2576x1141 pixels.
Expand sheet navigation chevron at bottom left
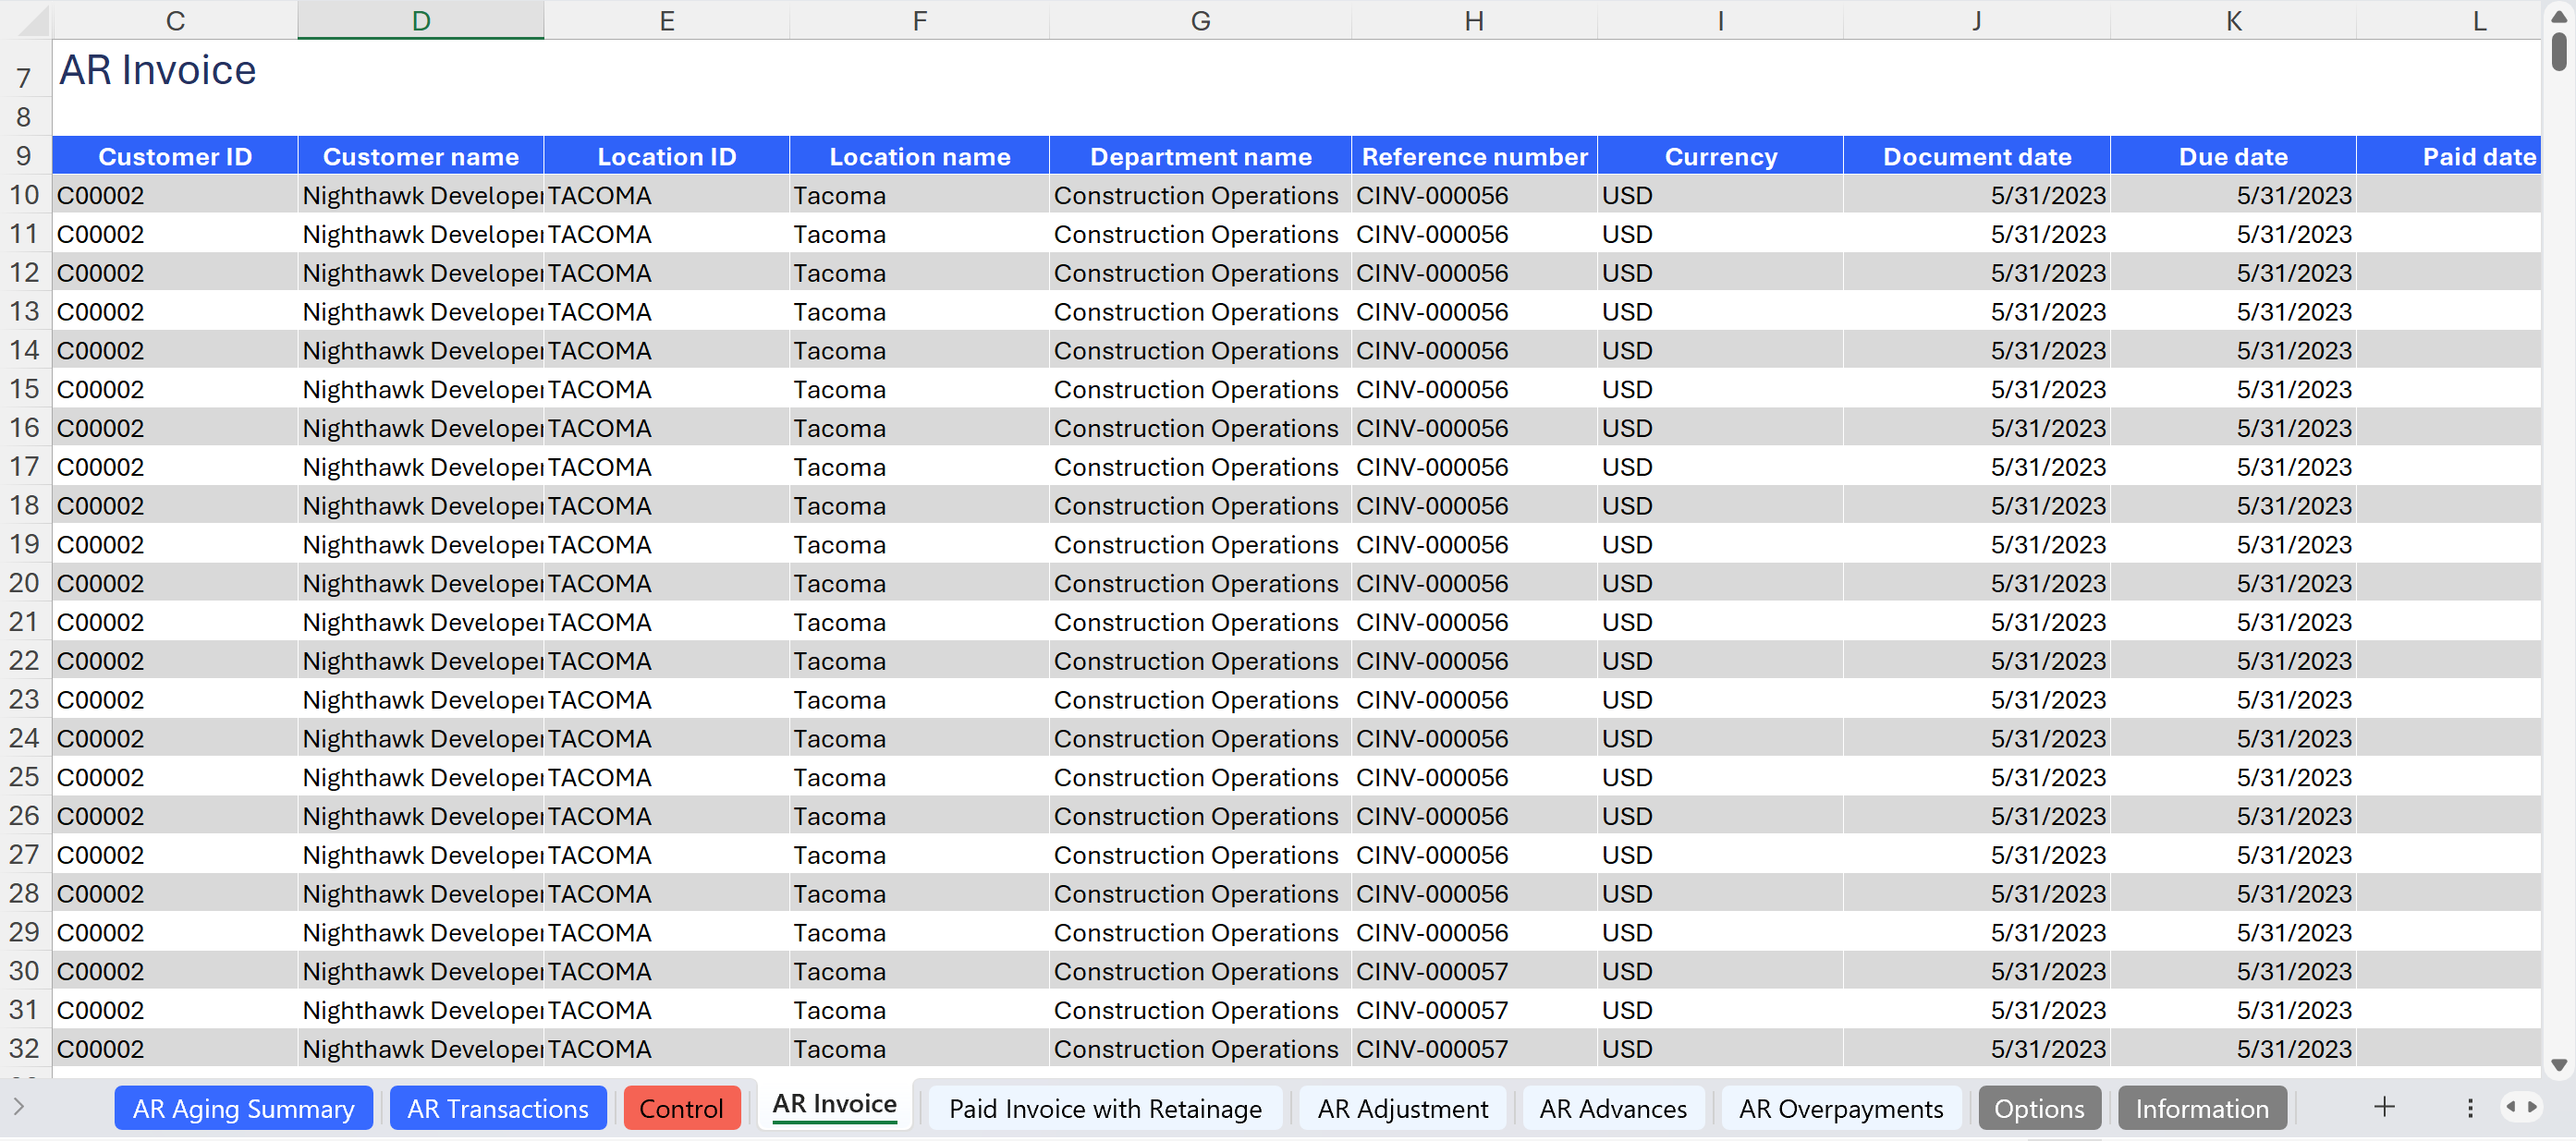18,1107
